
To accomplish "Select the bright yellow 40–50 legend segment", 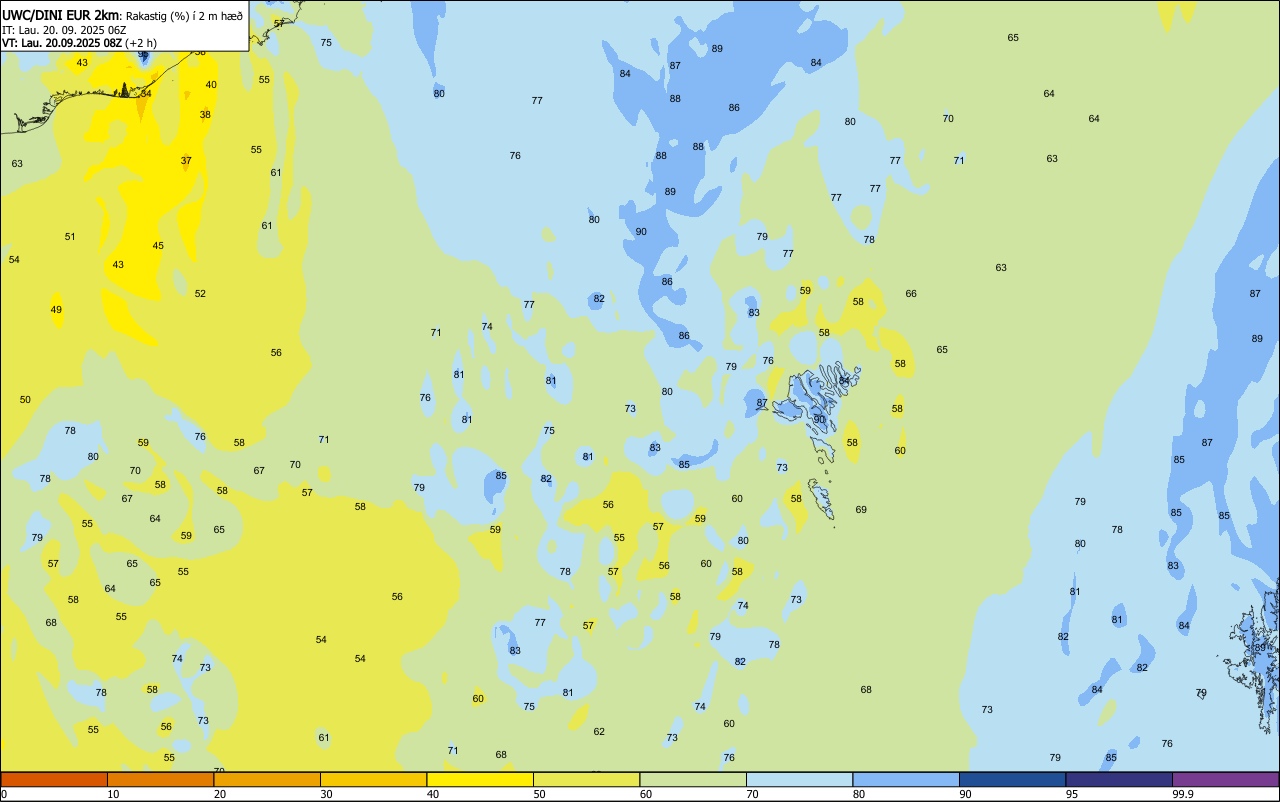I will click(x=480, y=779).
